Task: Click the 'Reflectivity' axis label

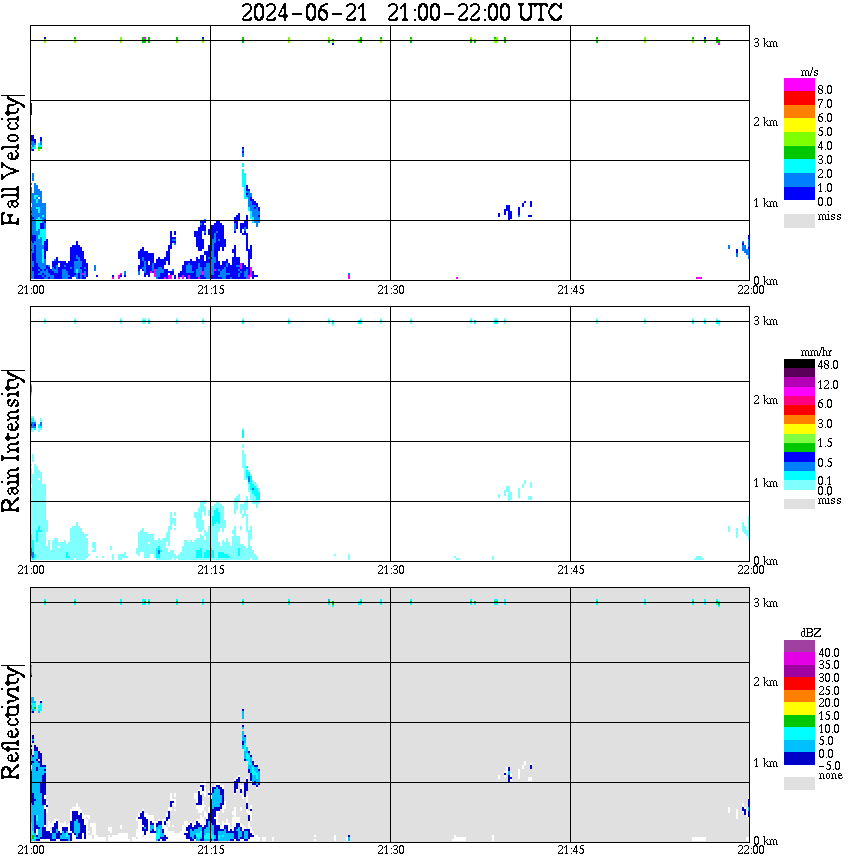Action: [x=12, y=722]
